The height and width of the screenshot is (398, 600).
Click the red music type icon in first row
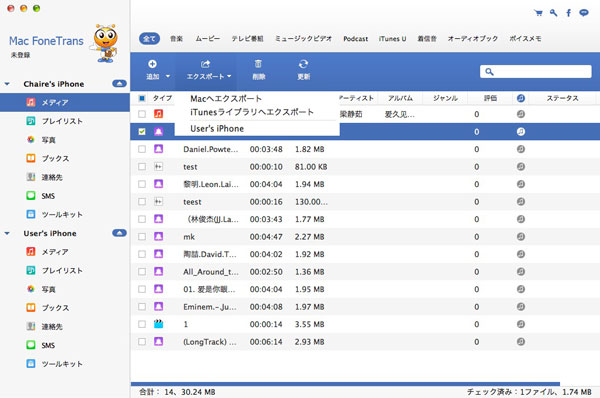pos(158,114)
